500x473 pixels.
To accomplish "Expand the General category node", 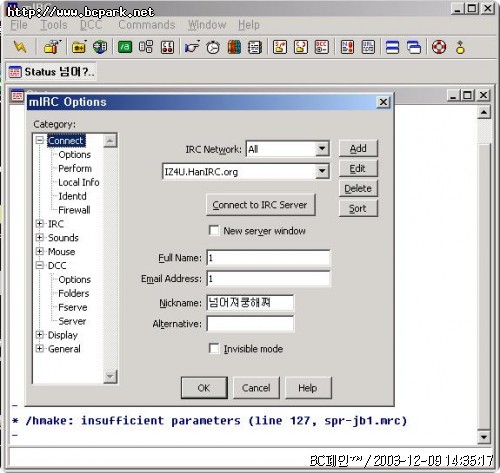I will tap(40, 348).
